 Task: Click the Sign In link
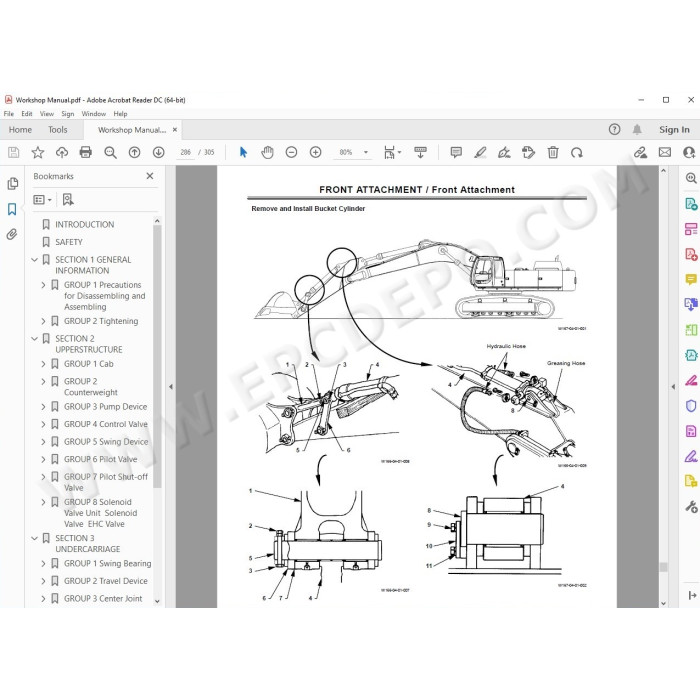click(674, 129)
